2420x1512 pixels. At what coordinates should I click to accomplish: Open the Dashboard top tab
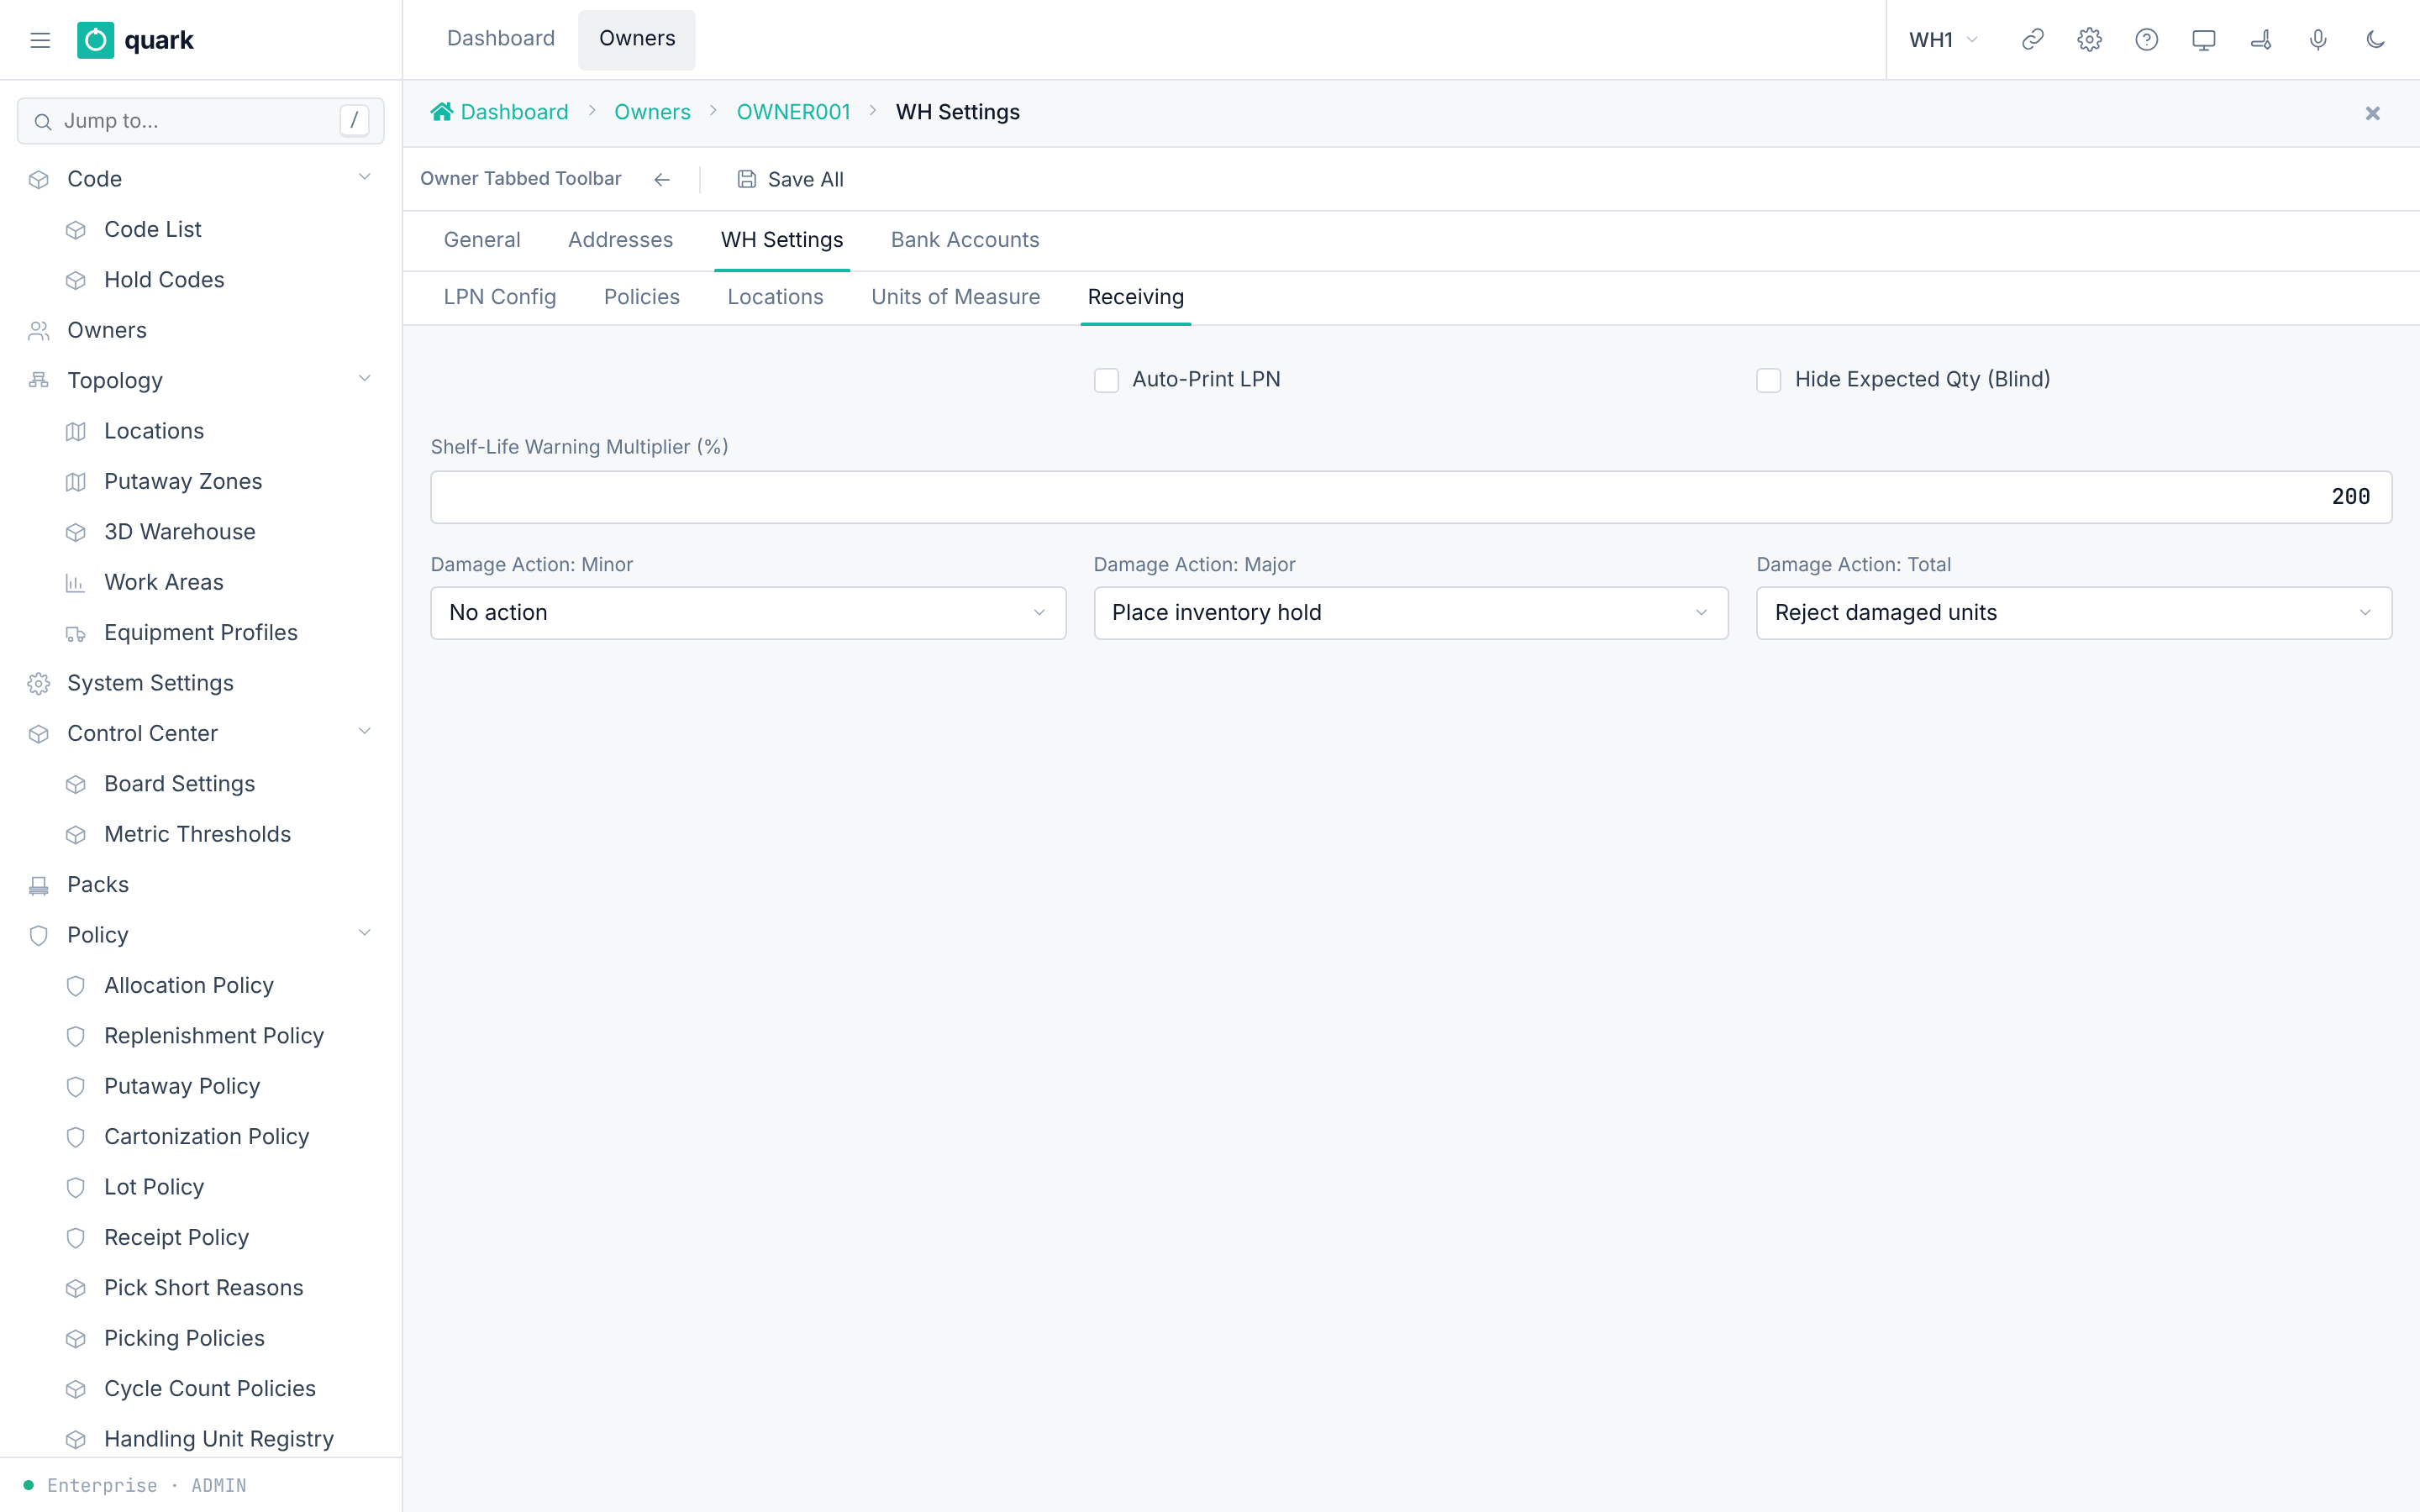500,39
